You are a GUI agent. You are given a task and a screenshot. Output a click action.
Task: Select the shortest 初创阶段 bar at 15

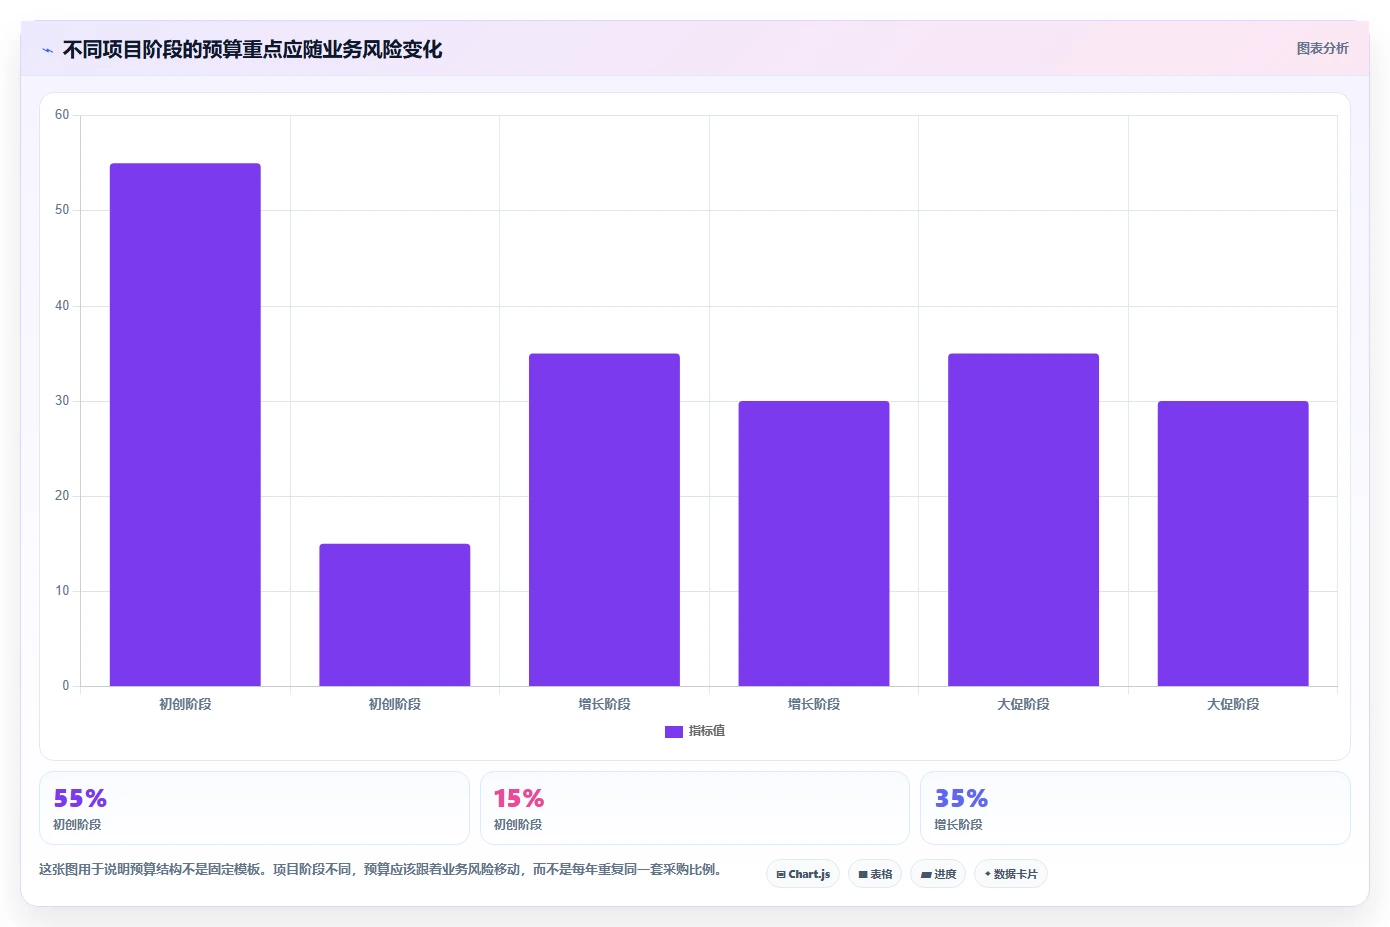click(x=394, y=615)
